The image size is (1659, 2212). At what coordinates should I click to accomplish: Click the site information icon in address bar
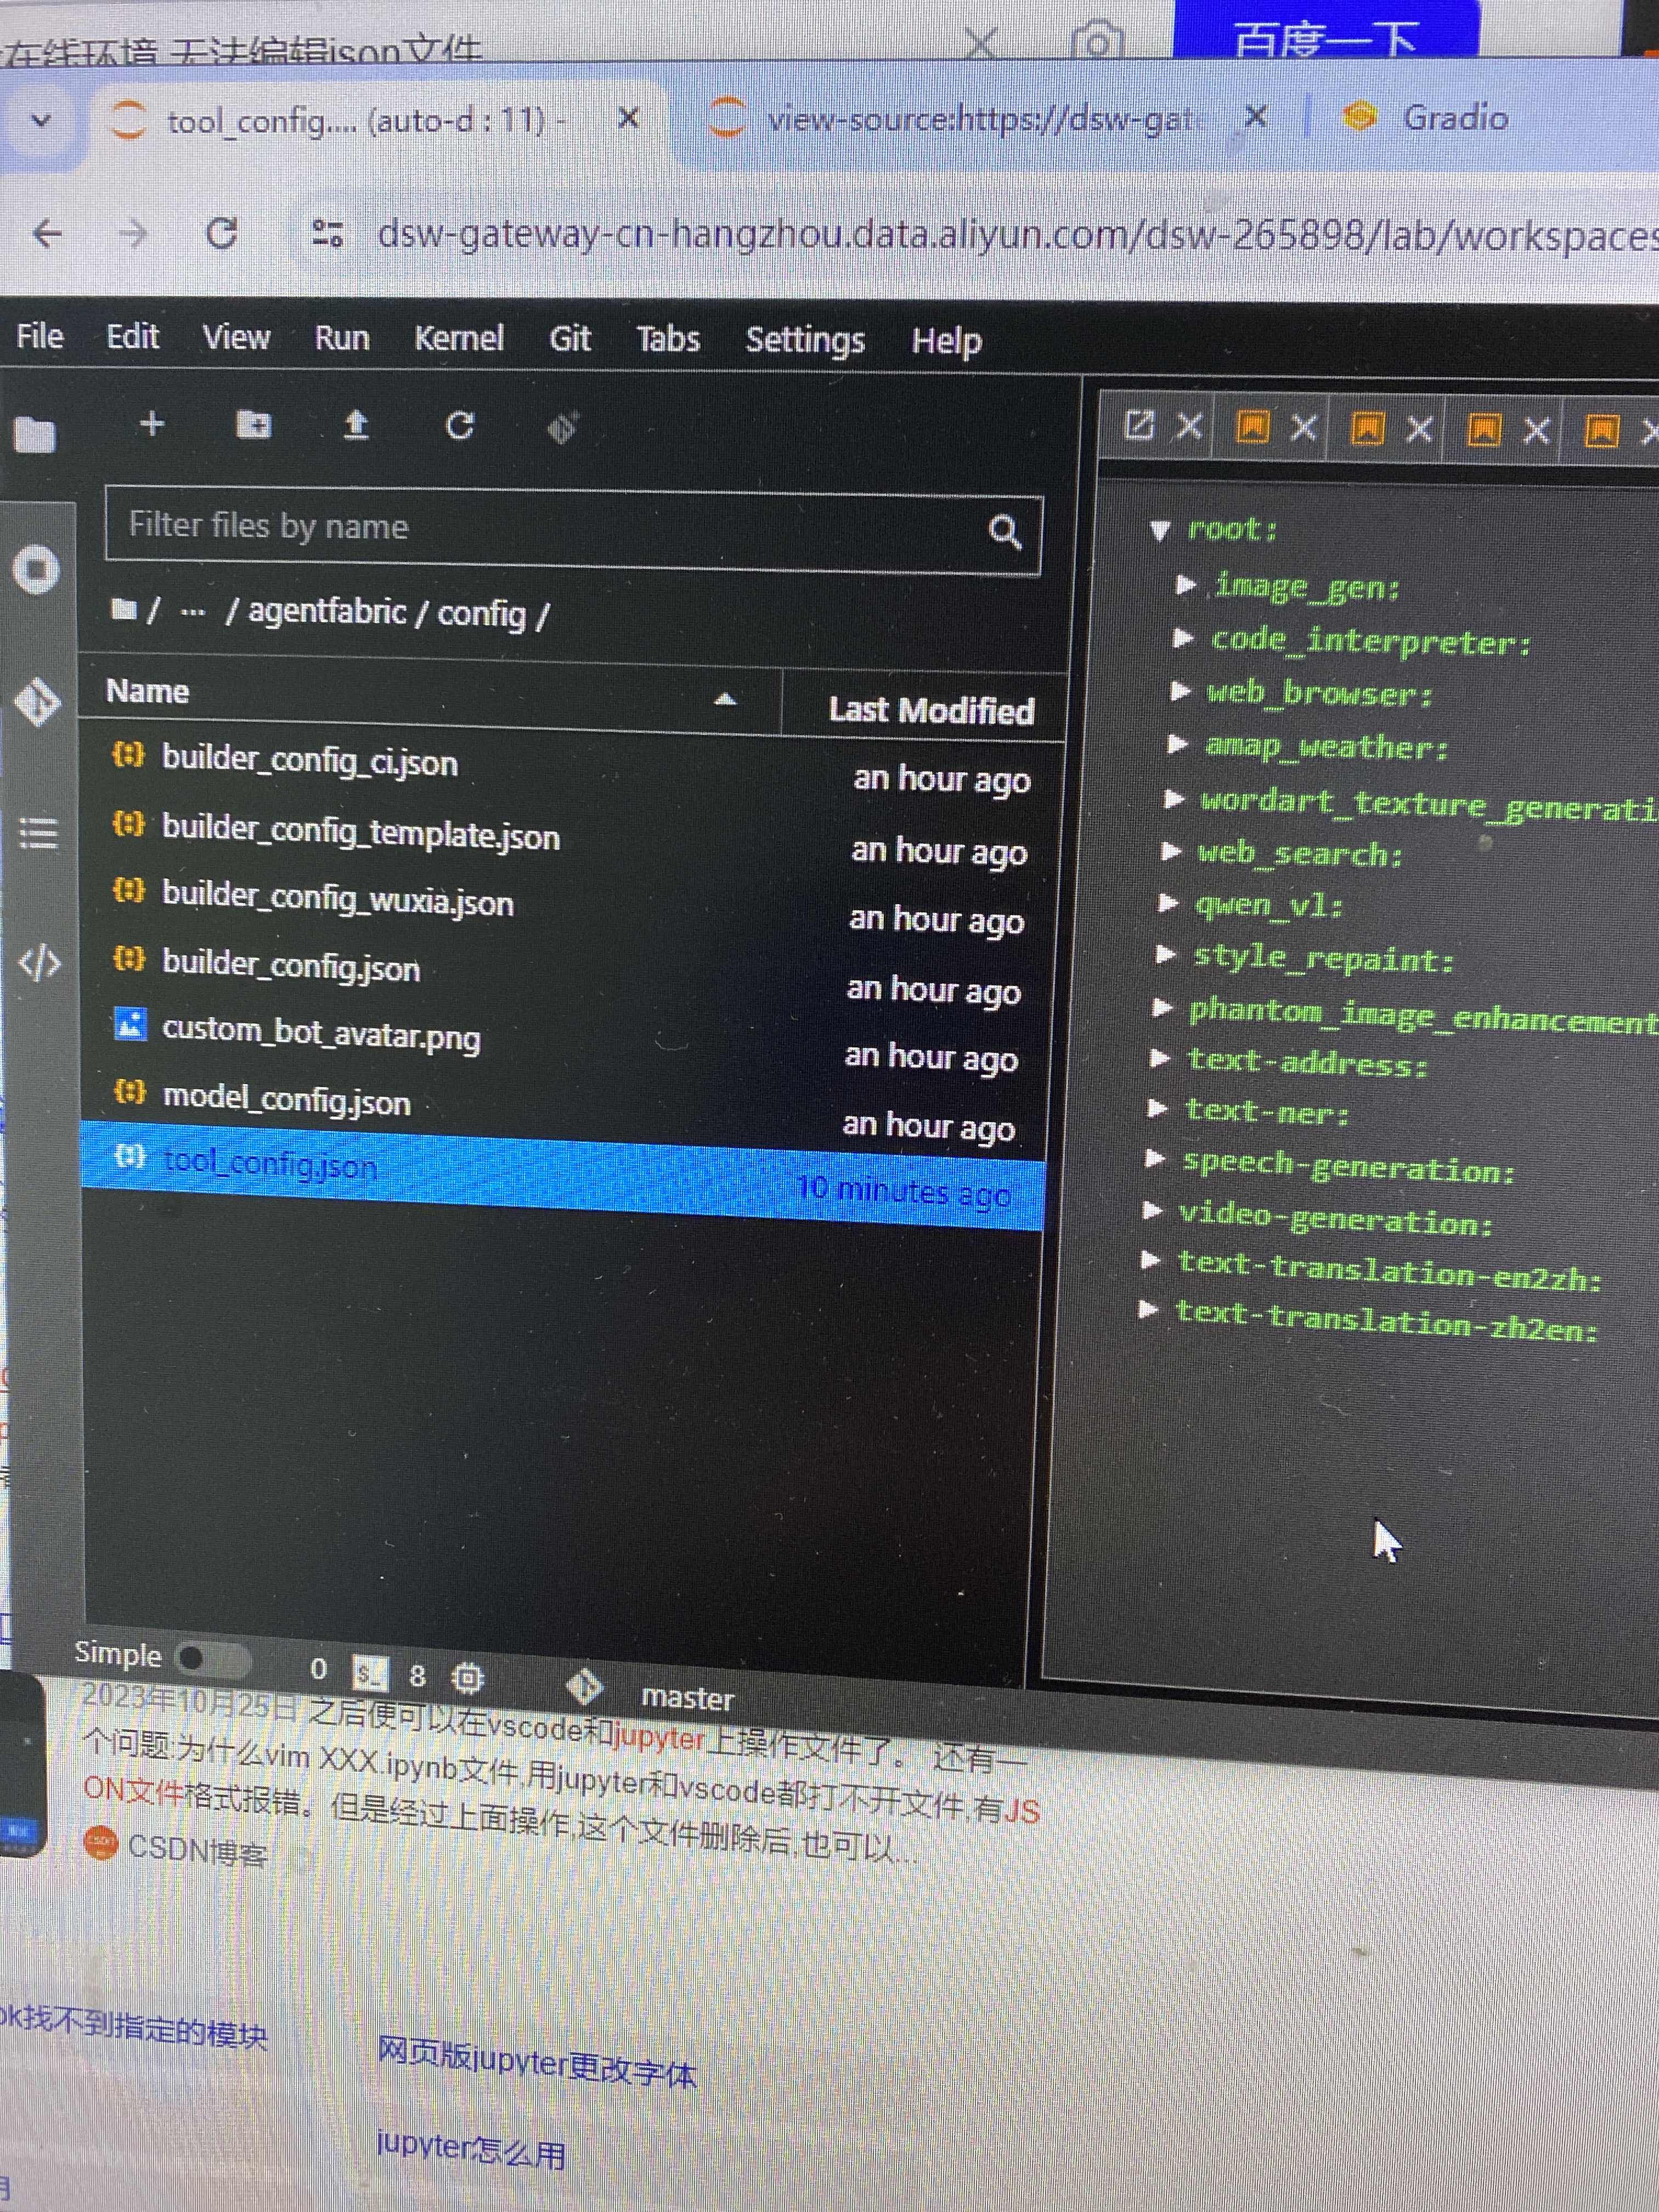pyautogui.click(x=327, y=234)
